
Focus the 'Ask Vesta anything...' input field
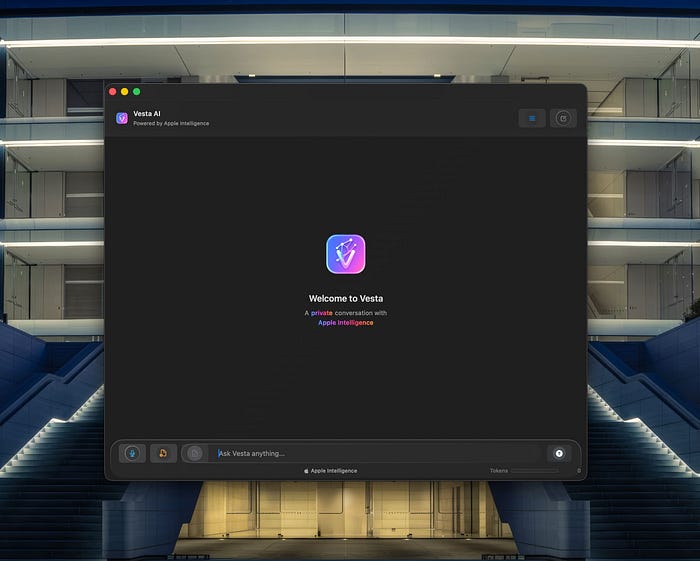(379, 453)
